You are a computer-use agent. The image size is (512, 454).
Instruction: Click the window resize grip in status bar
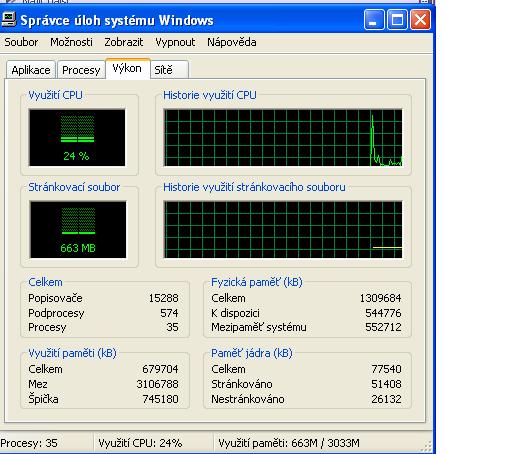427,446
